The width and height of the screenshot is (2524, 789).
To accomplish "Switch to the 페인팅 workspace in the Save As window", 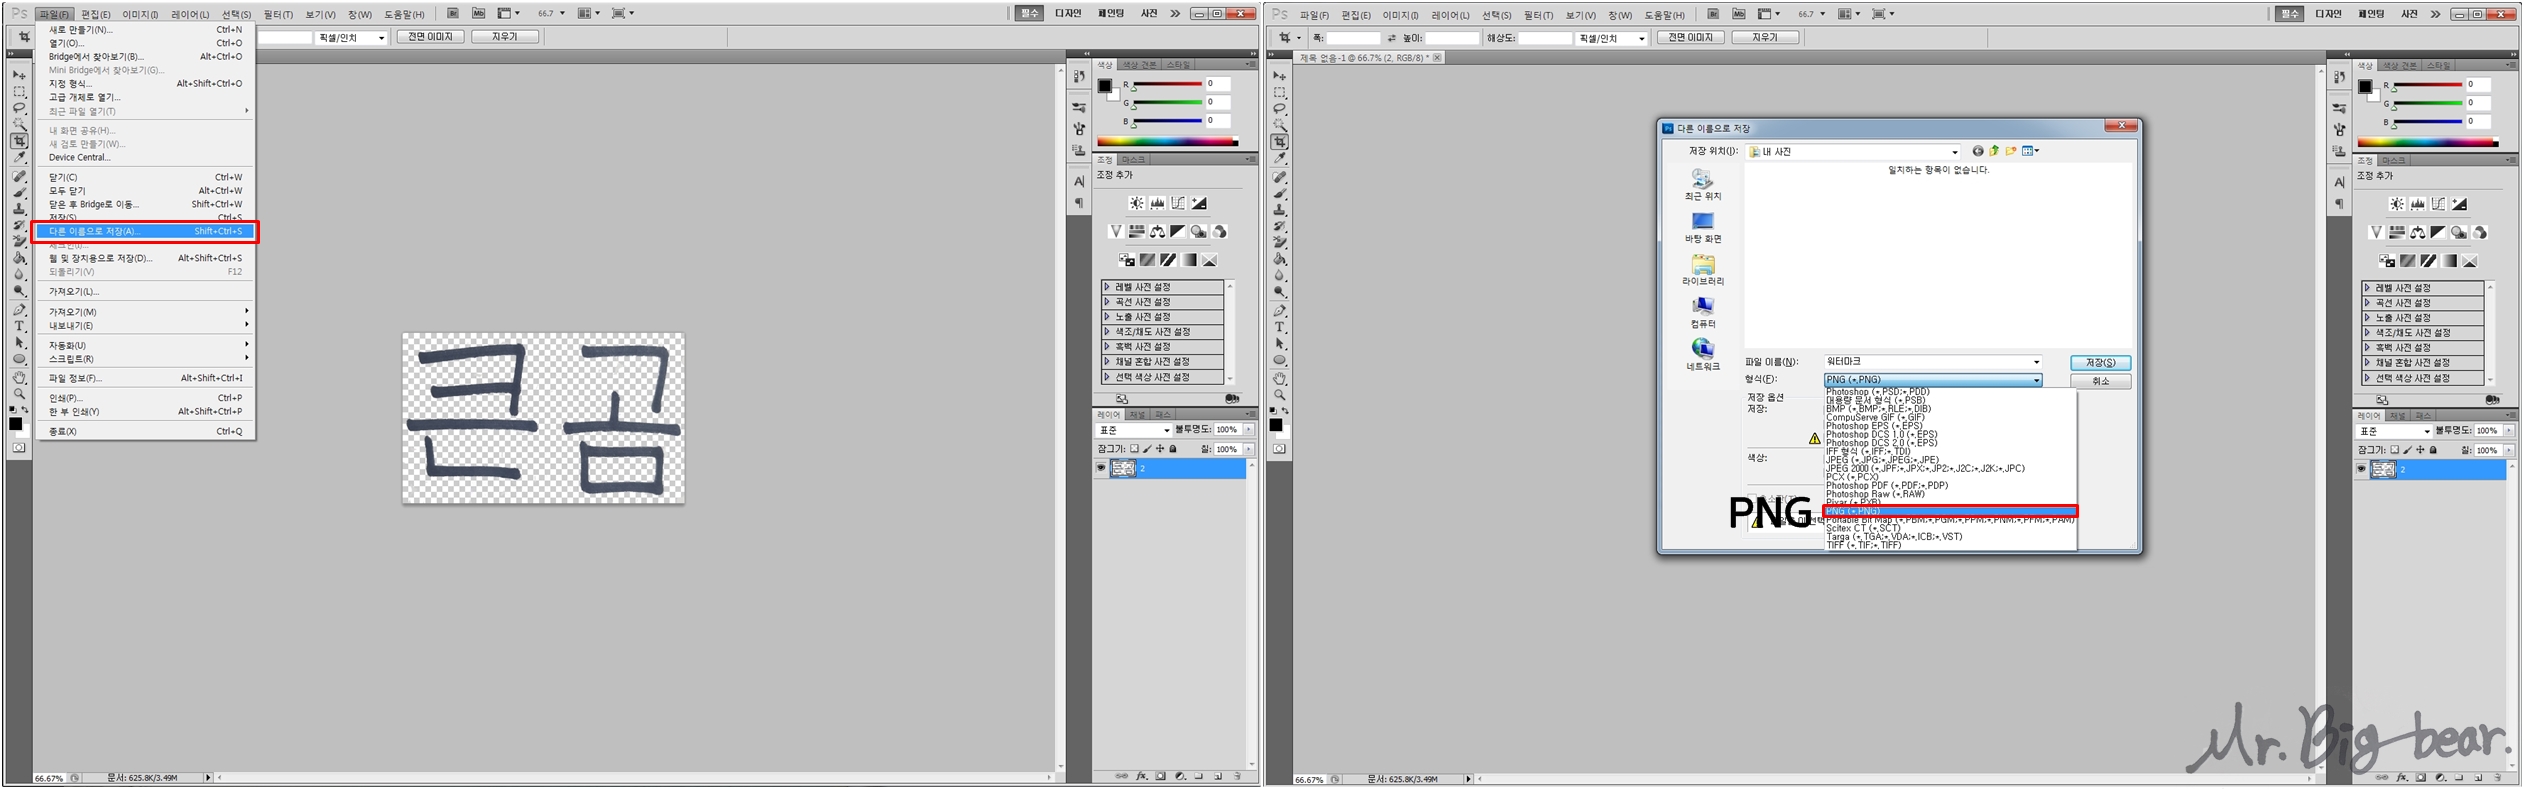I will (x=2371, y=14).
